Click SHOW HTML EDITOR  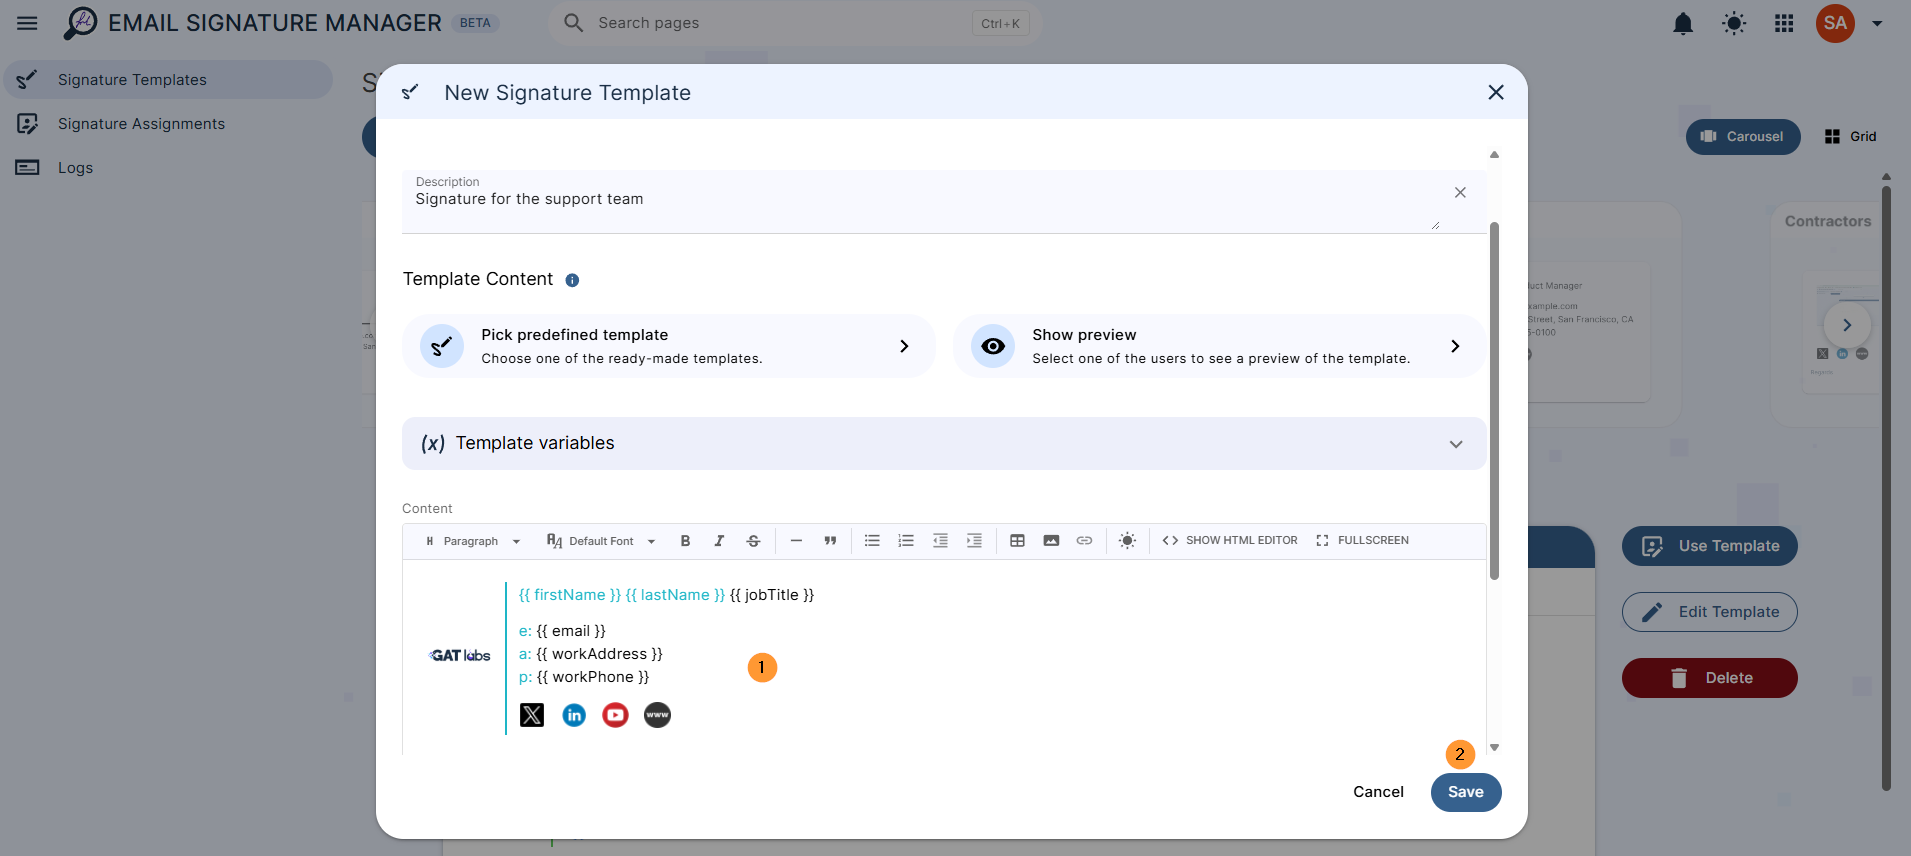tap(1230, 541)
